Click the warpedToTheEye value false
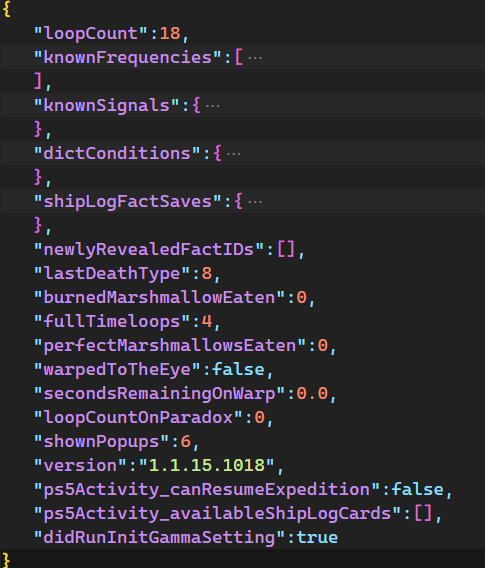Viewport: 485px width, 568px height. 238,369
